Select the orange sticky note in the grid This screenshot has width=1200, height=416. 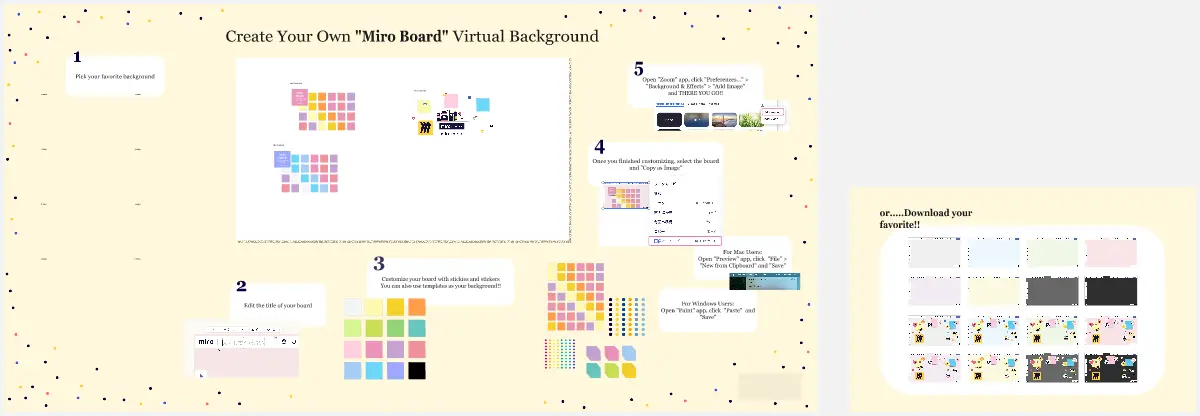click(417, 307)
